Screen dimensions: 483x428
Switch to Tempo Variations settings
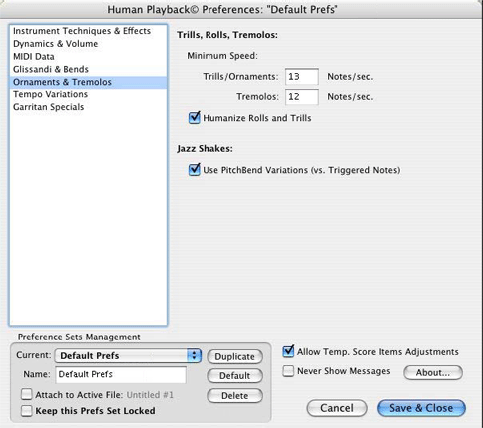pos(88,94)
